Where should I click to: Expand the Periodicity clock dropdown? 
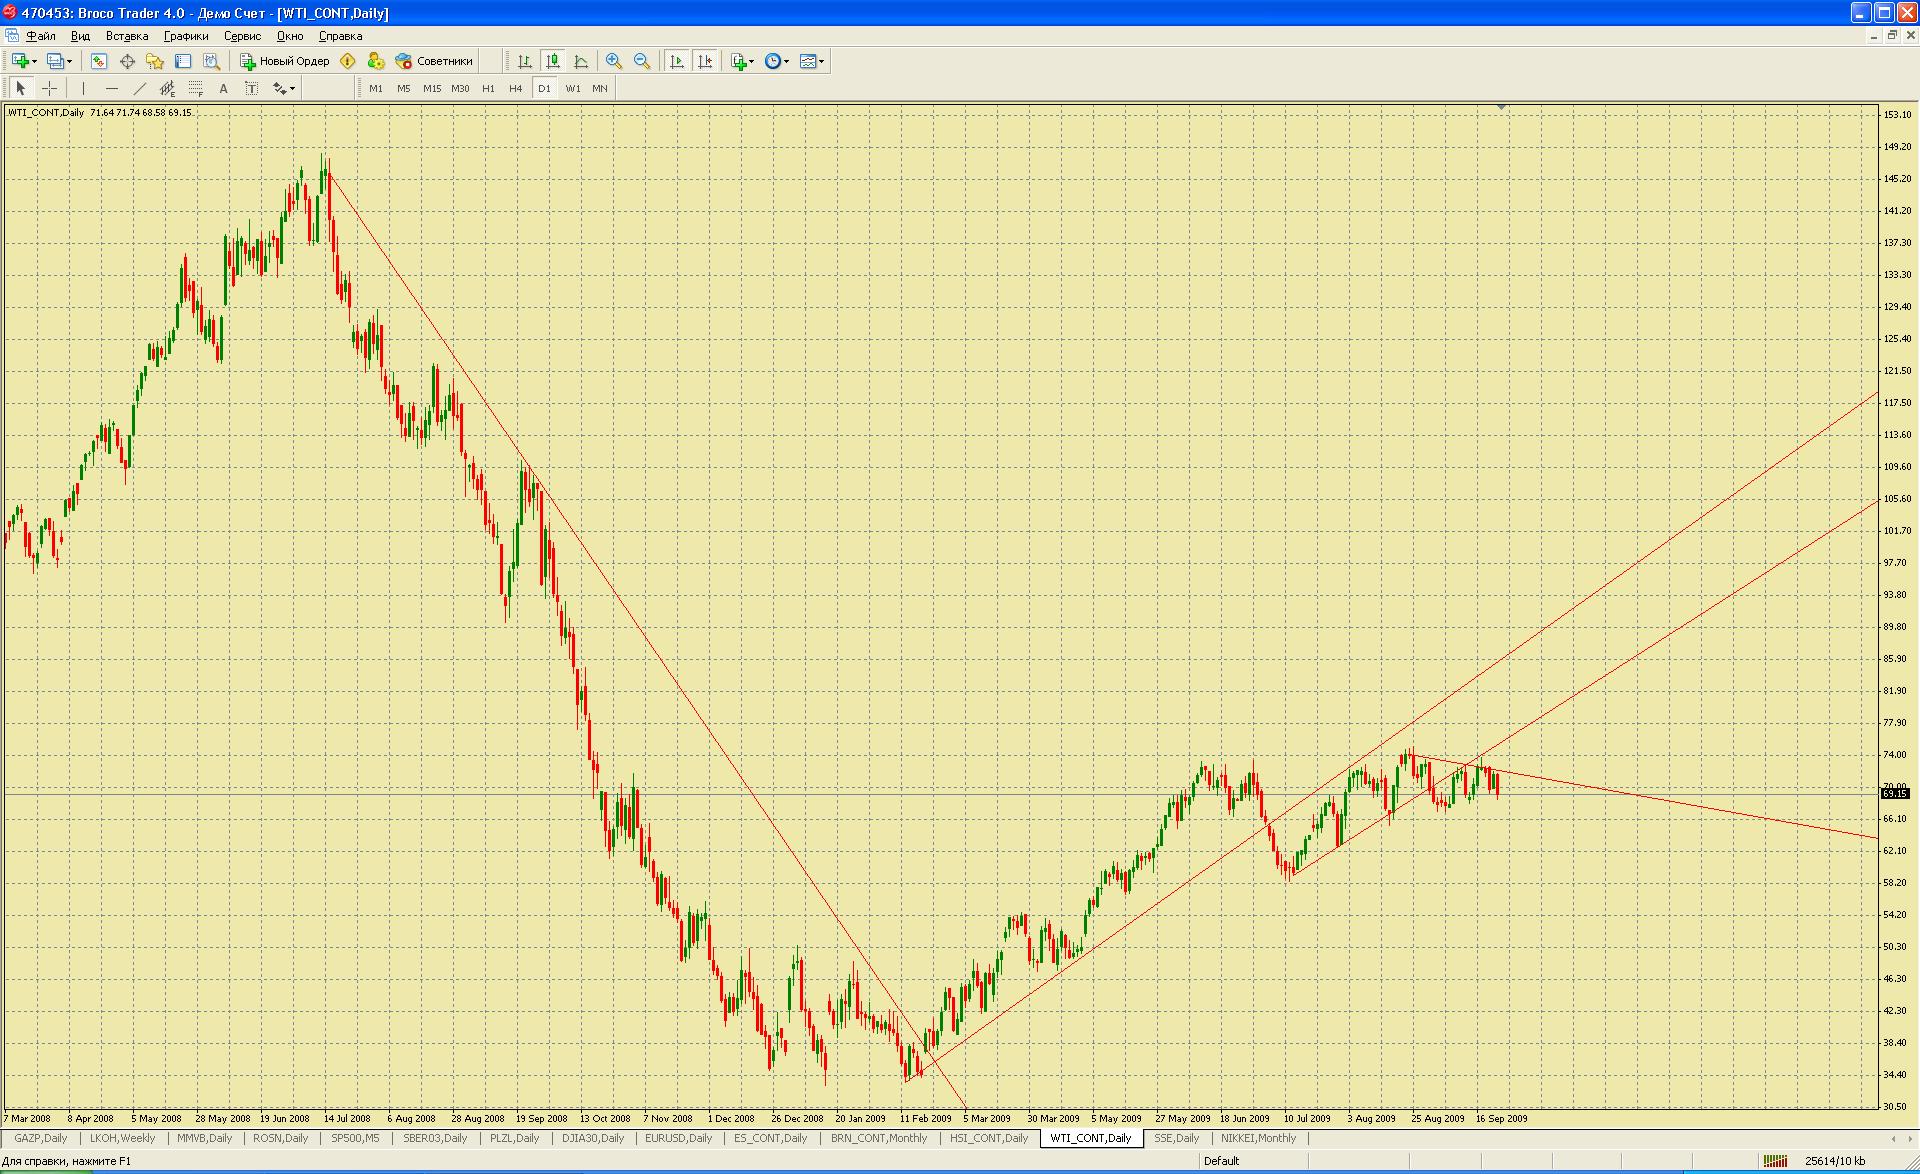787,61
